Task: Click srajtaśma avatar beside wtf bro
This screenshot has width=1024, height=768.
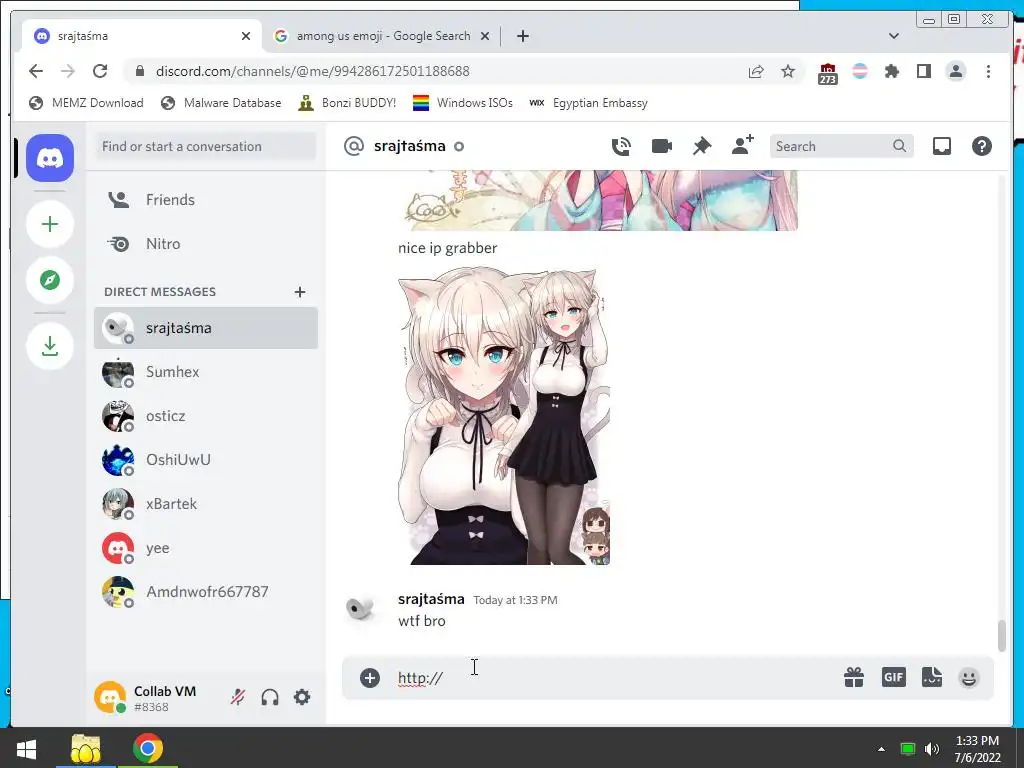Action: click(360, 608)
